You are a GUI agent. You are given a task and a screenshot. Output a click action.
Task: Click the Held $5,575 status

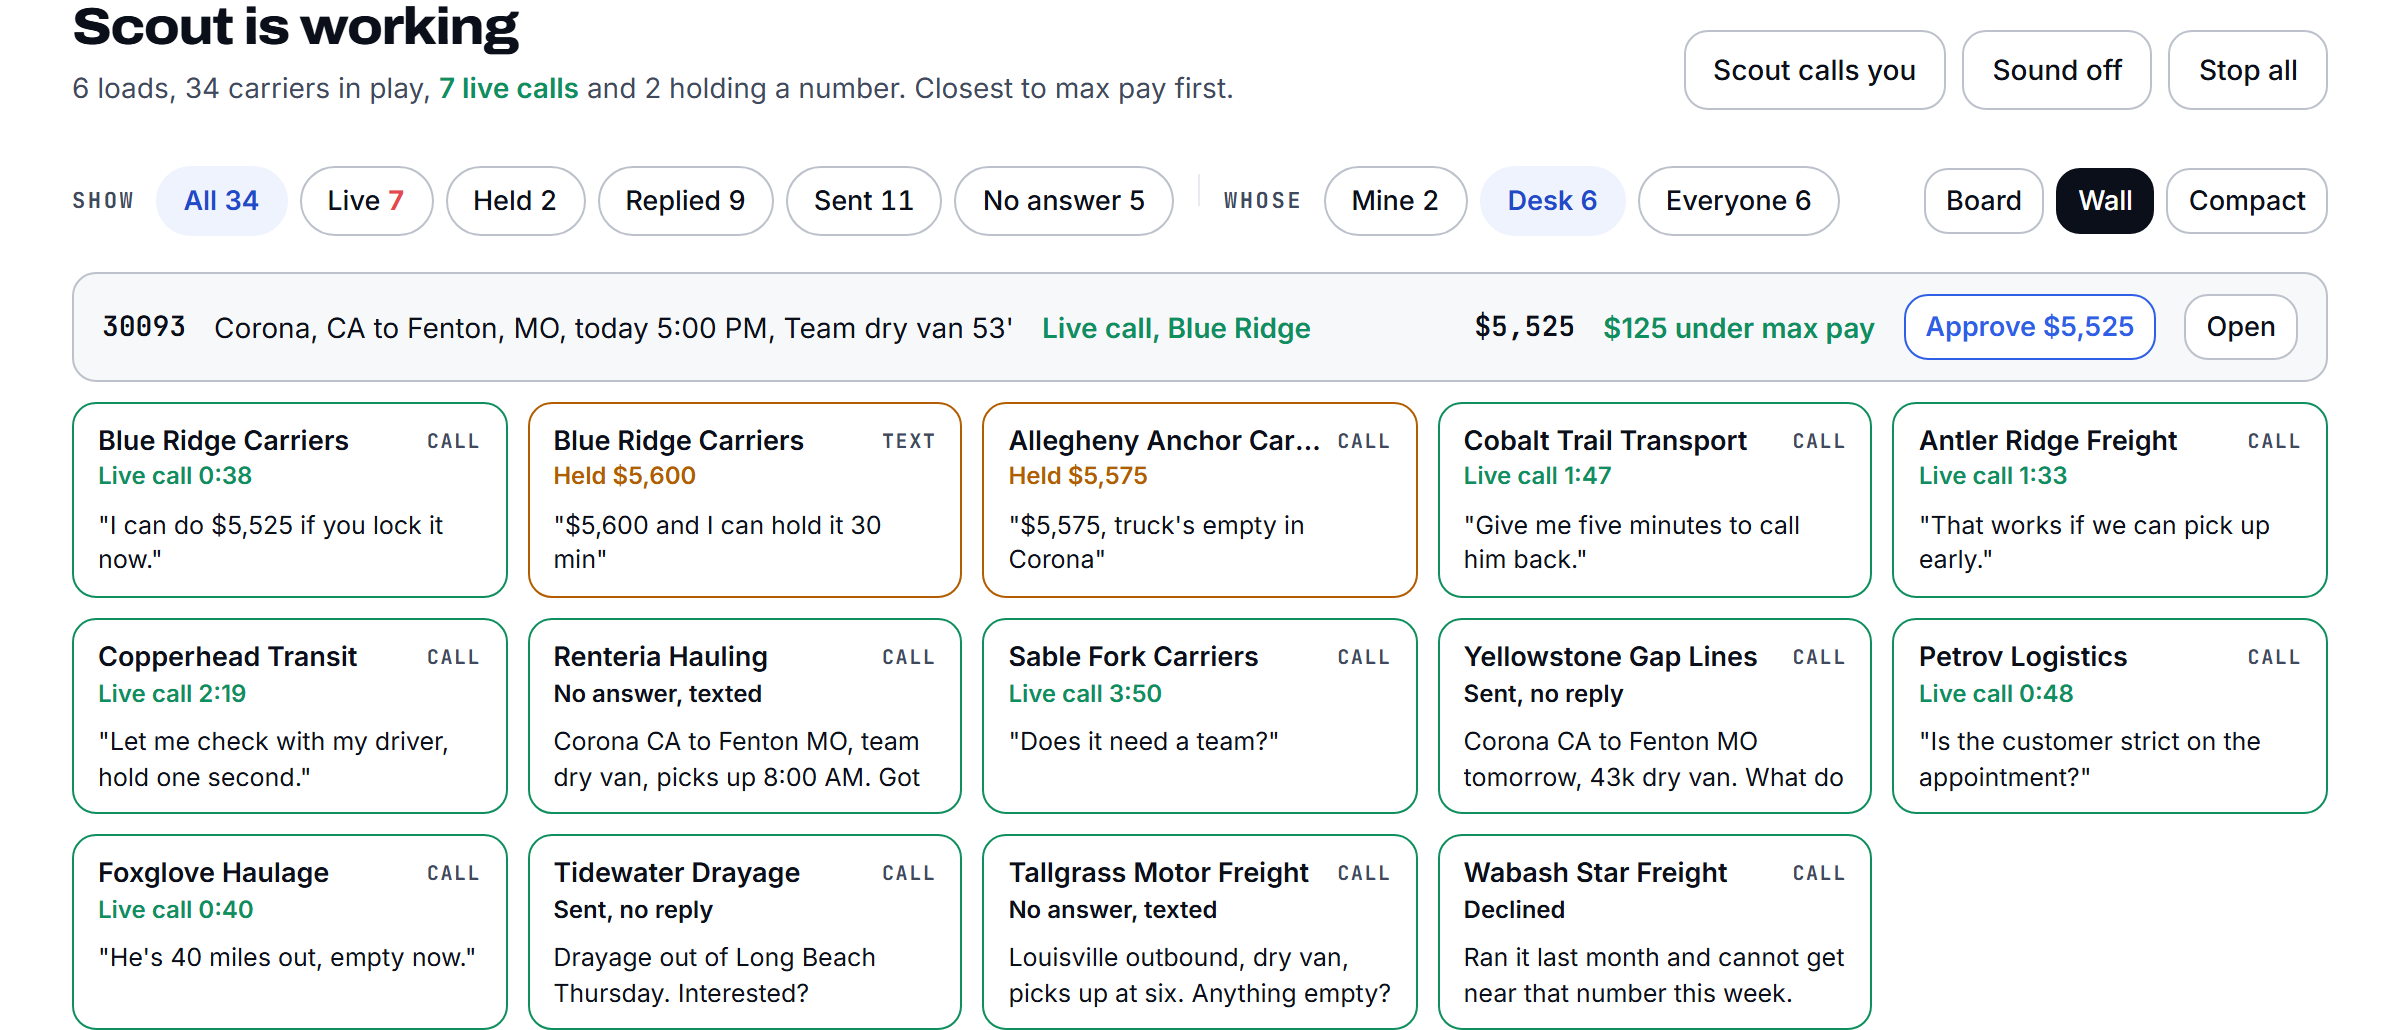[x=1077, y=476]
